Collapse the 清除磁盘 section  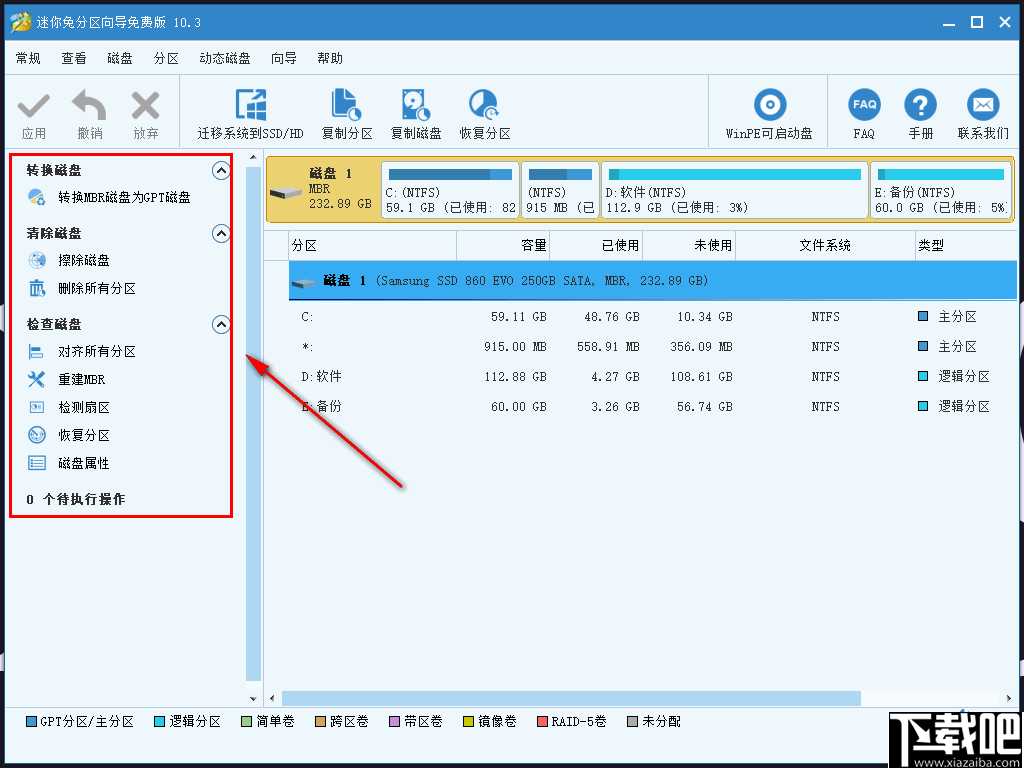[221, 233]
